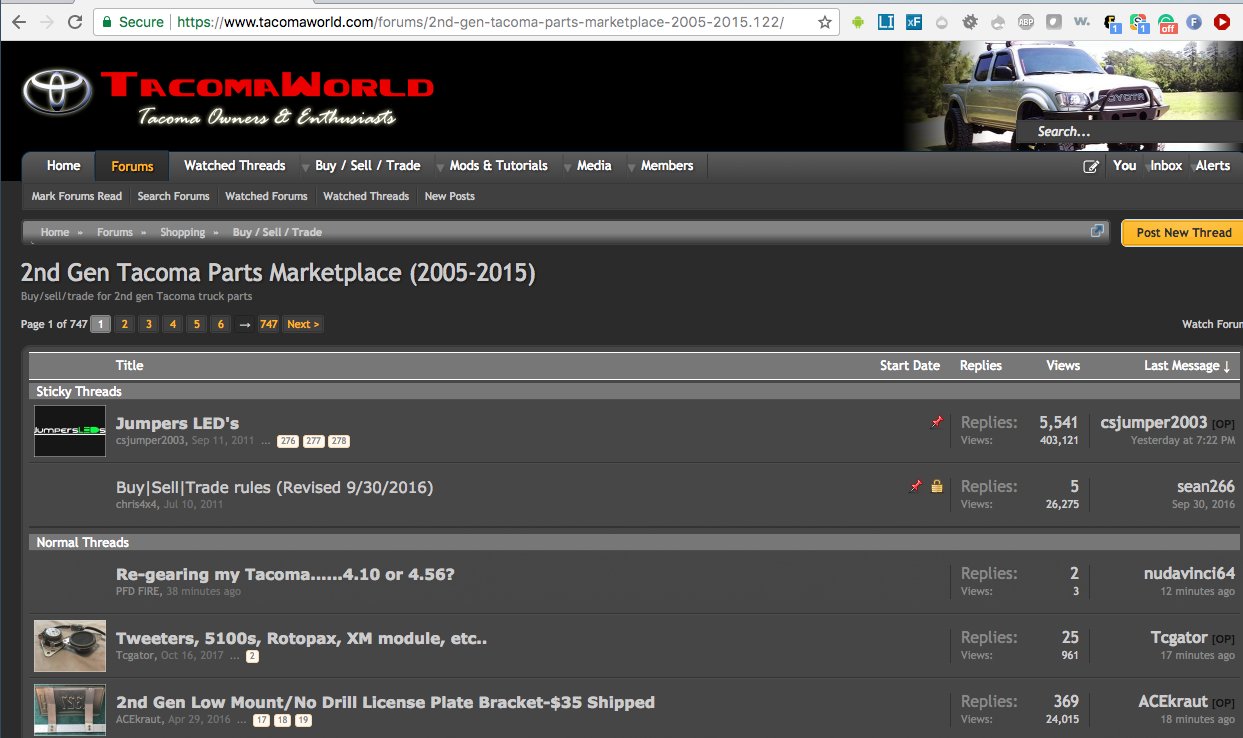Open the Inbox link

(1166, 166)
